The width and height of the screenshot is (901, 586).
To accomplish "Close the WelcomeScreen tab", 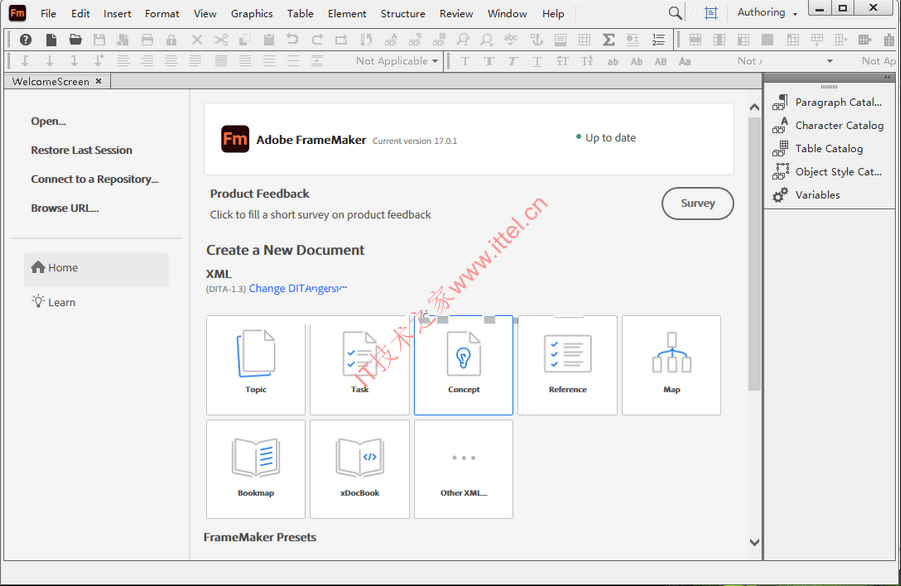I will pyautogui.click(x=99, y=81).
